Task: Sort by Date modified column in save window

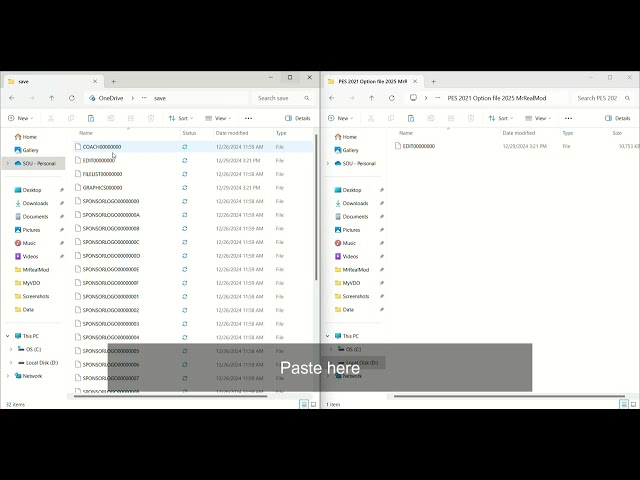Action: point(232,133)
